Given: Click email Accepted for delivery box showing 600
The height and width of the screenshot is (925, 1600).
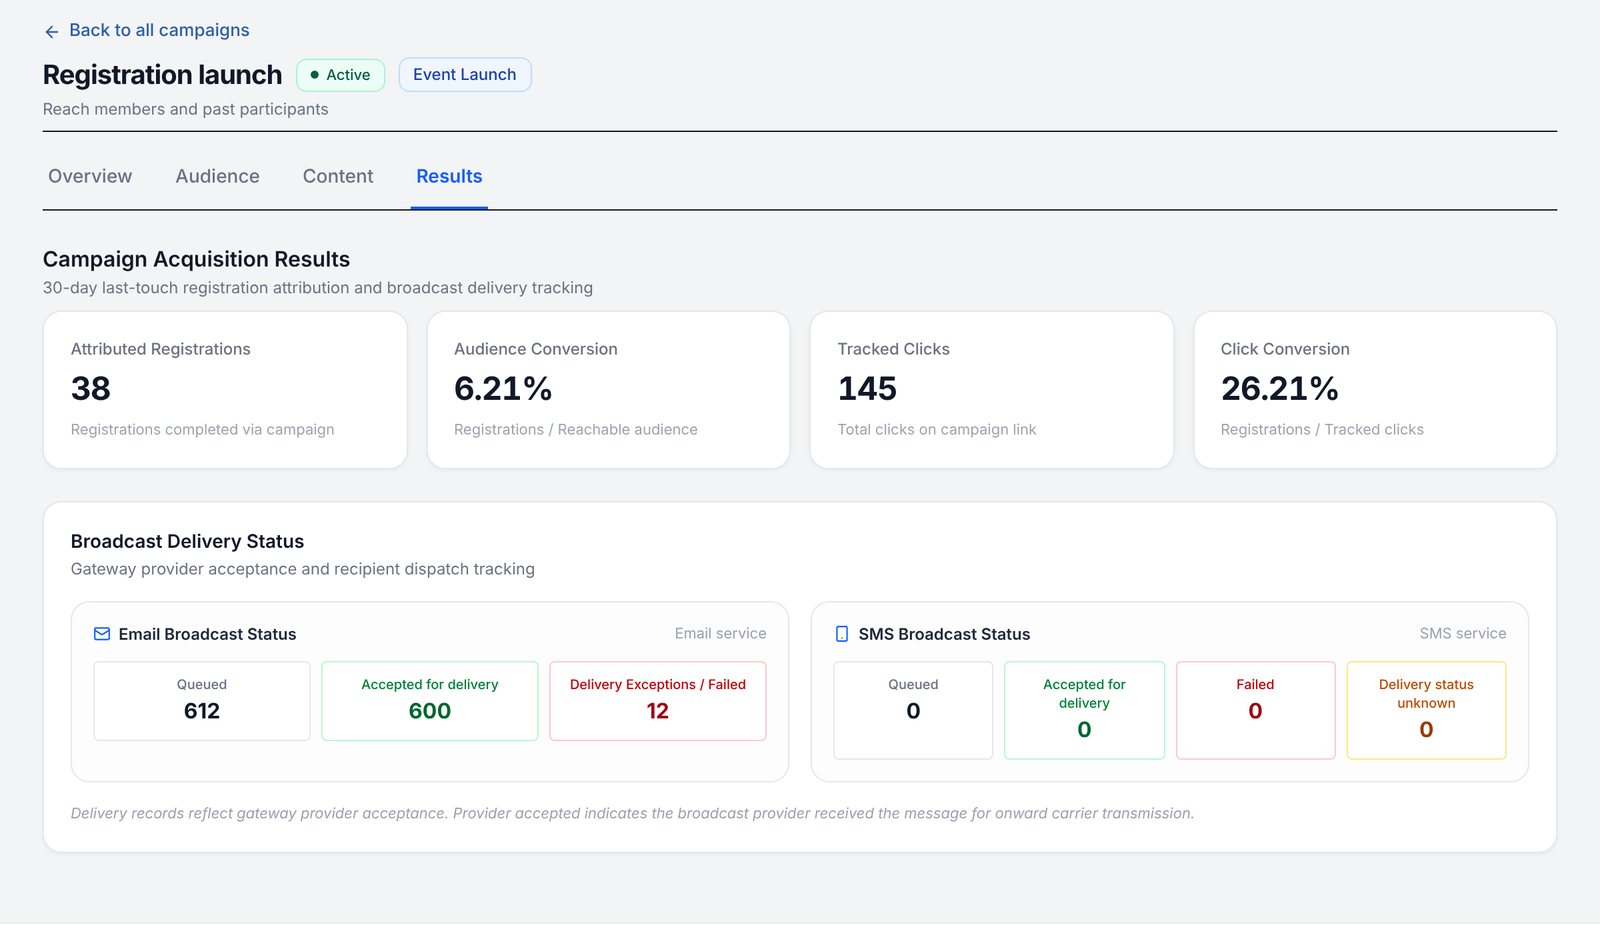Looking at the screenshot, I should coord(430,701).
